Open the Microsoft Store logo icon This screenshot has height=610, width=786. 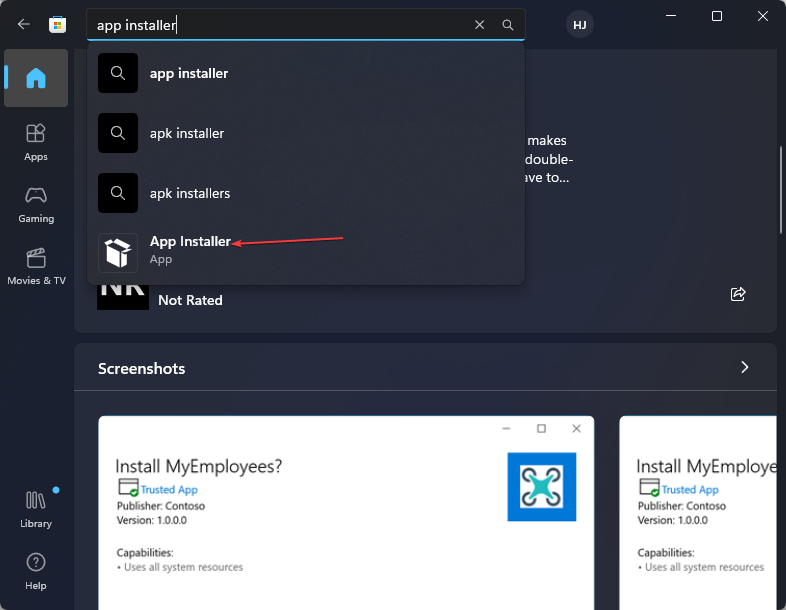[x=58, y=25]
